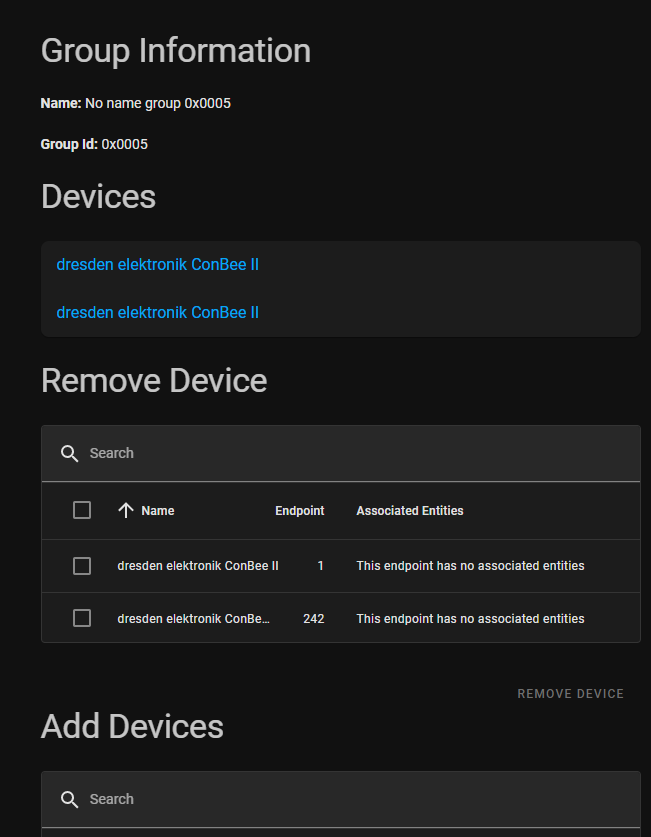
Task: Sort the table by the Name column header
Action: coord(158,511)
